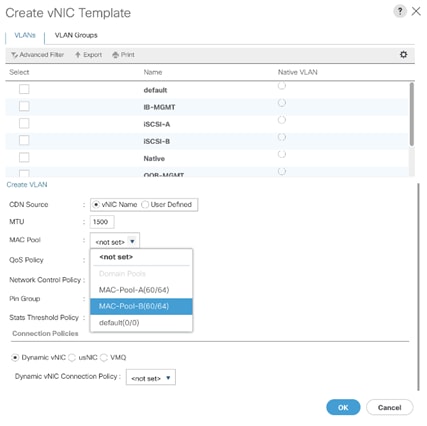Click the VLAN table scrollbar
This screenshot has height=426, width=427.
coord(412,114)
